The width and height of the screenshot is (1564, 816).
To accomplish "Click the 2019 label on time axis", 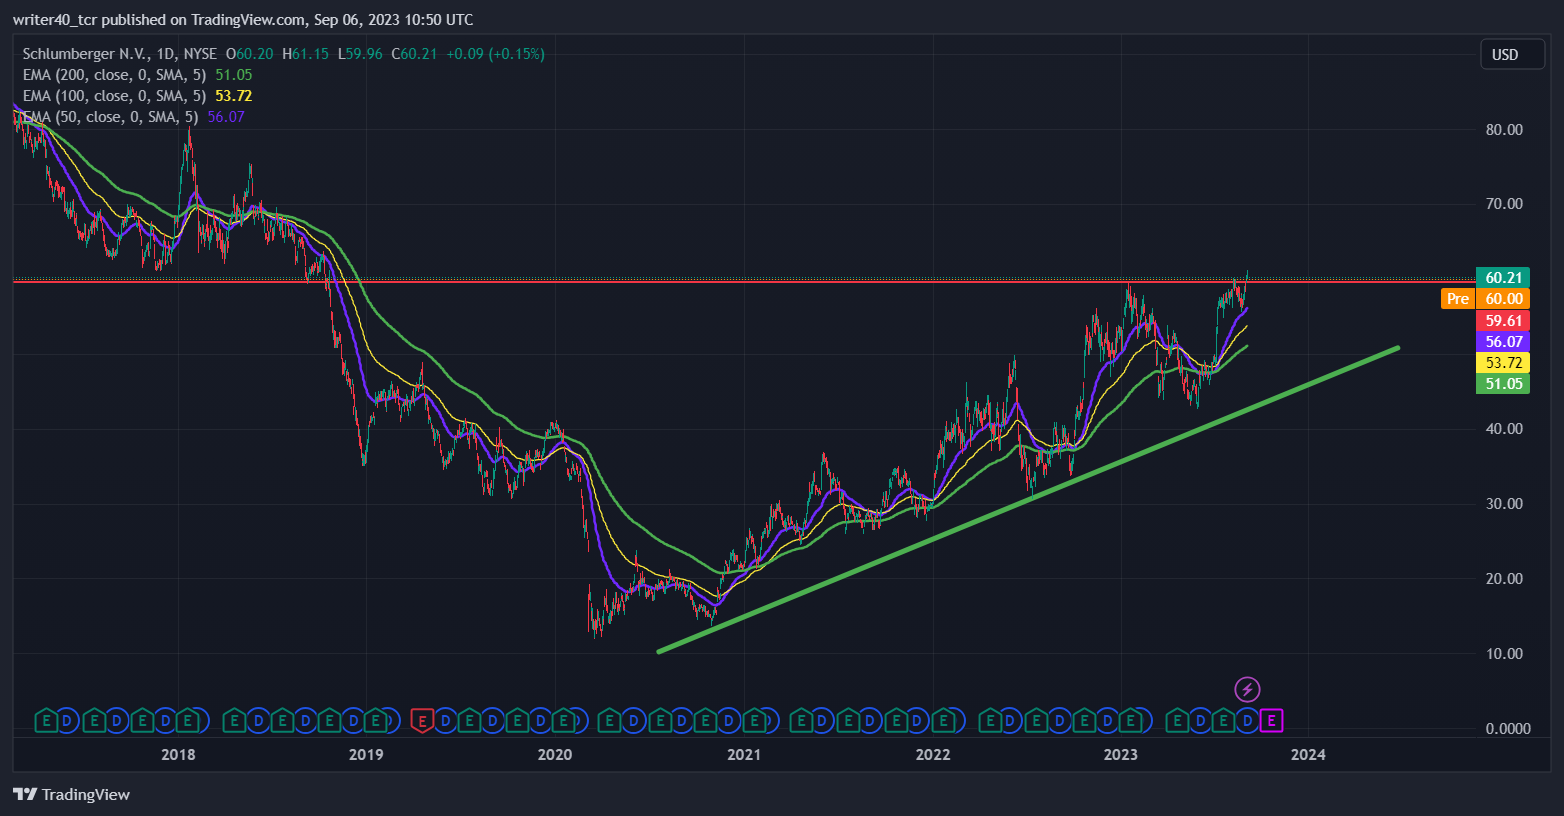I will tap(366, 755).
